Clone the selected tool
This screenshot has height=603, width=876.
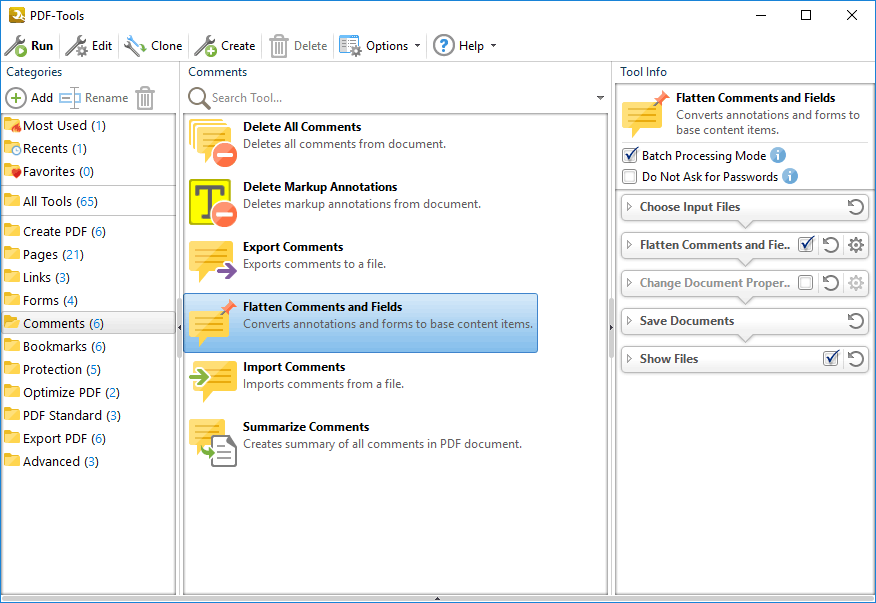coord(153,46)
